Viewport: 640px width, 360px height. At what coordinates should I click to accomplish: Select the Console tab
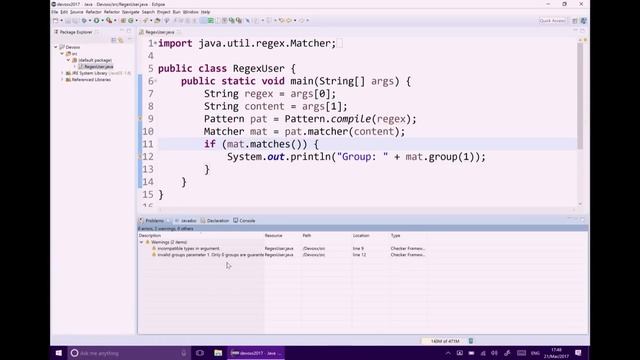(244, 220)
